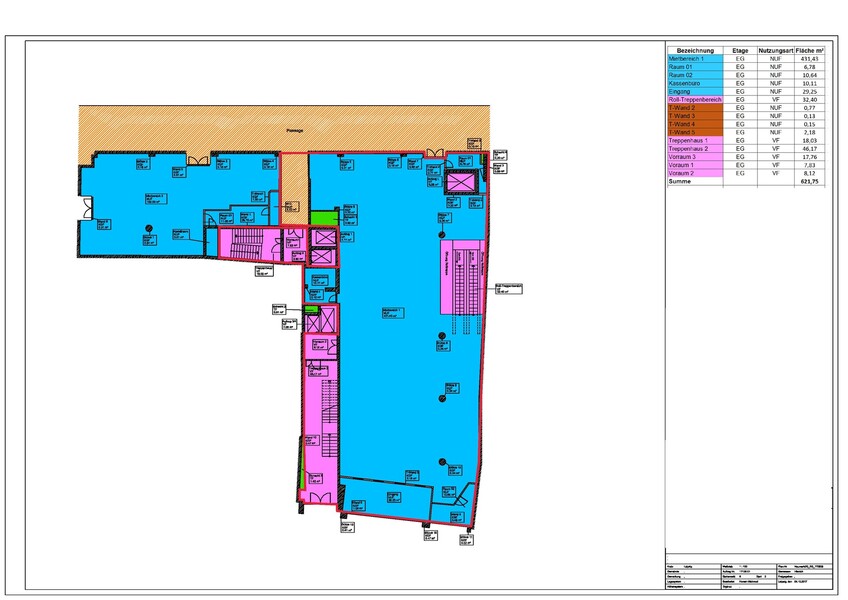Click the staircase symbol in the upper pink stairwell
848x600 pixels.
[244, 241]
